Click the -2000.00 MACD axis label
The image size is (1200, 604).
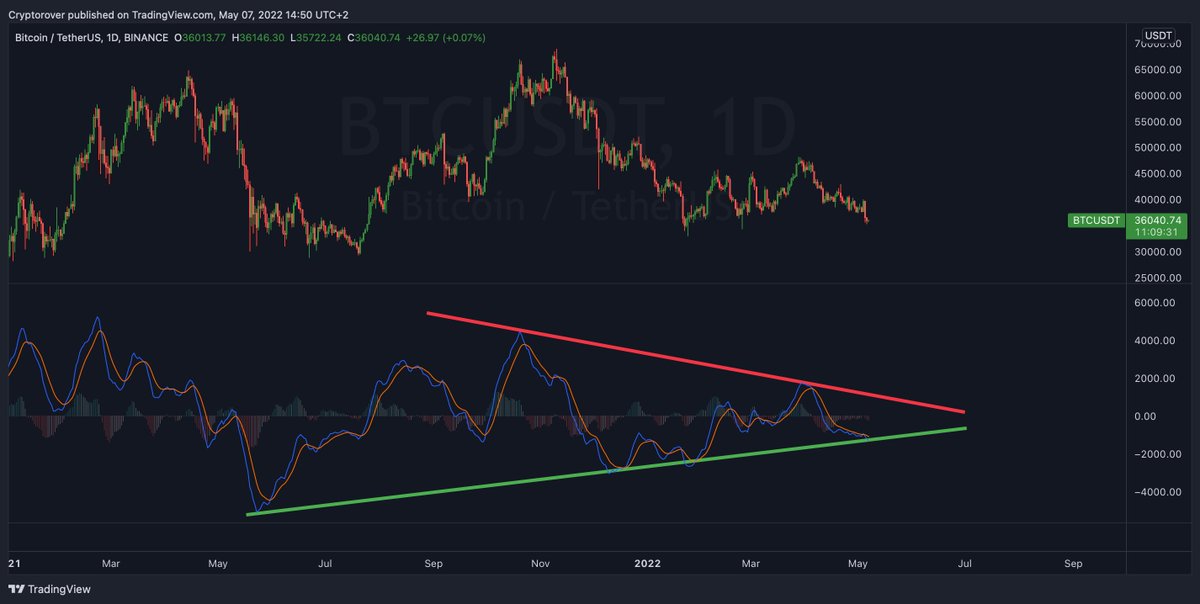[1158, 454]
